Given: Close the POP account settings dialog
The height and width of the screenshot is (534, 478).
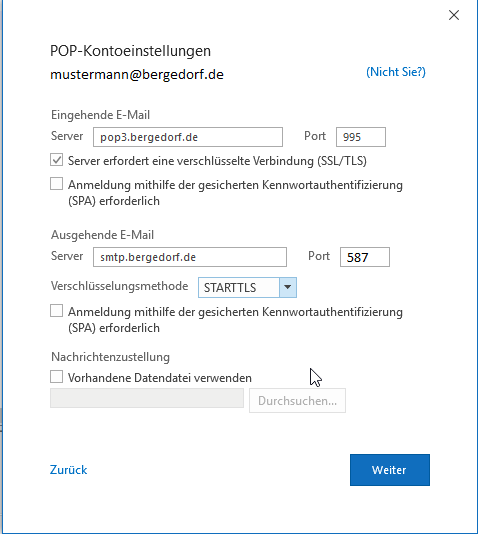Looking at the screenshot, I should (x=454, y=15).
